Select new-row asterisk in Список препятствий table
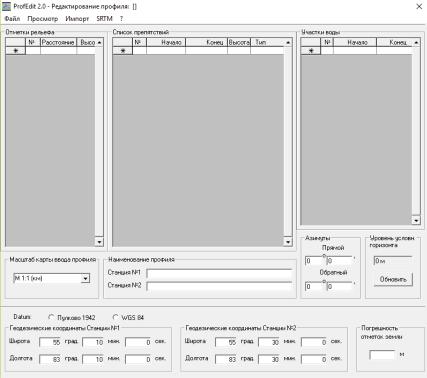This screenshot has height=378, width=427. click(123, 51)
